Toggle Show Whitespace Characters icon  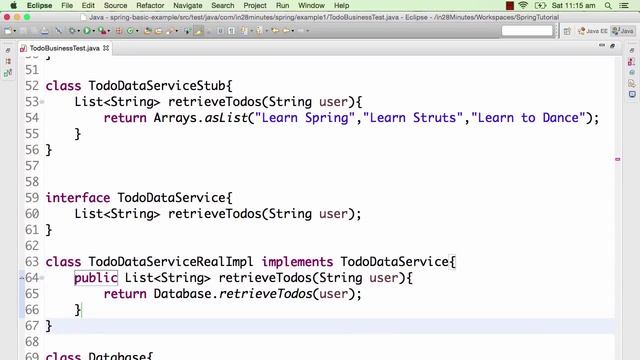[x=231, y=31]
